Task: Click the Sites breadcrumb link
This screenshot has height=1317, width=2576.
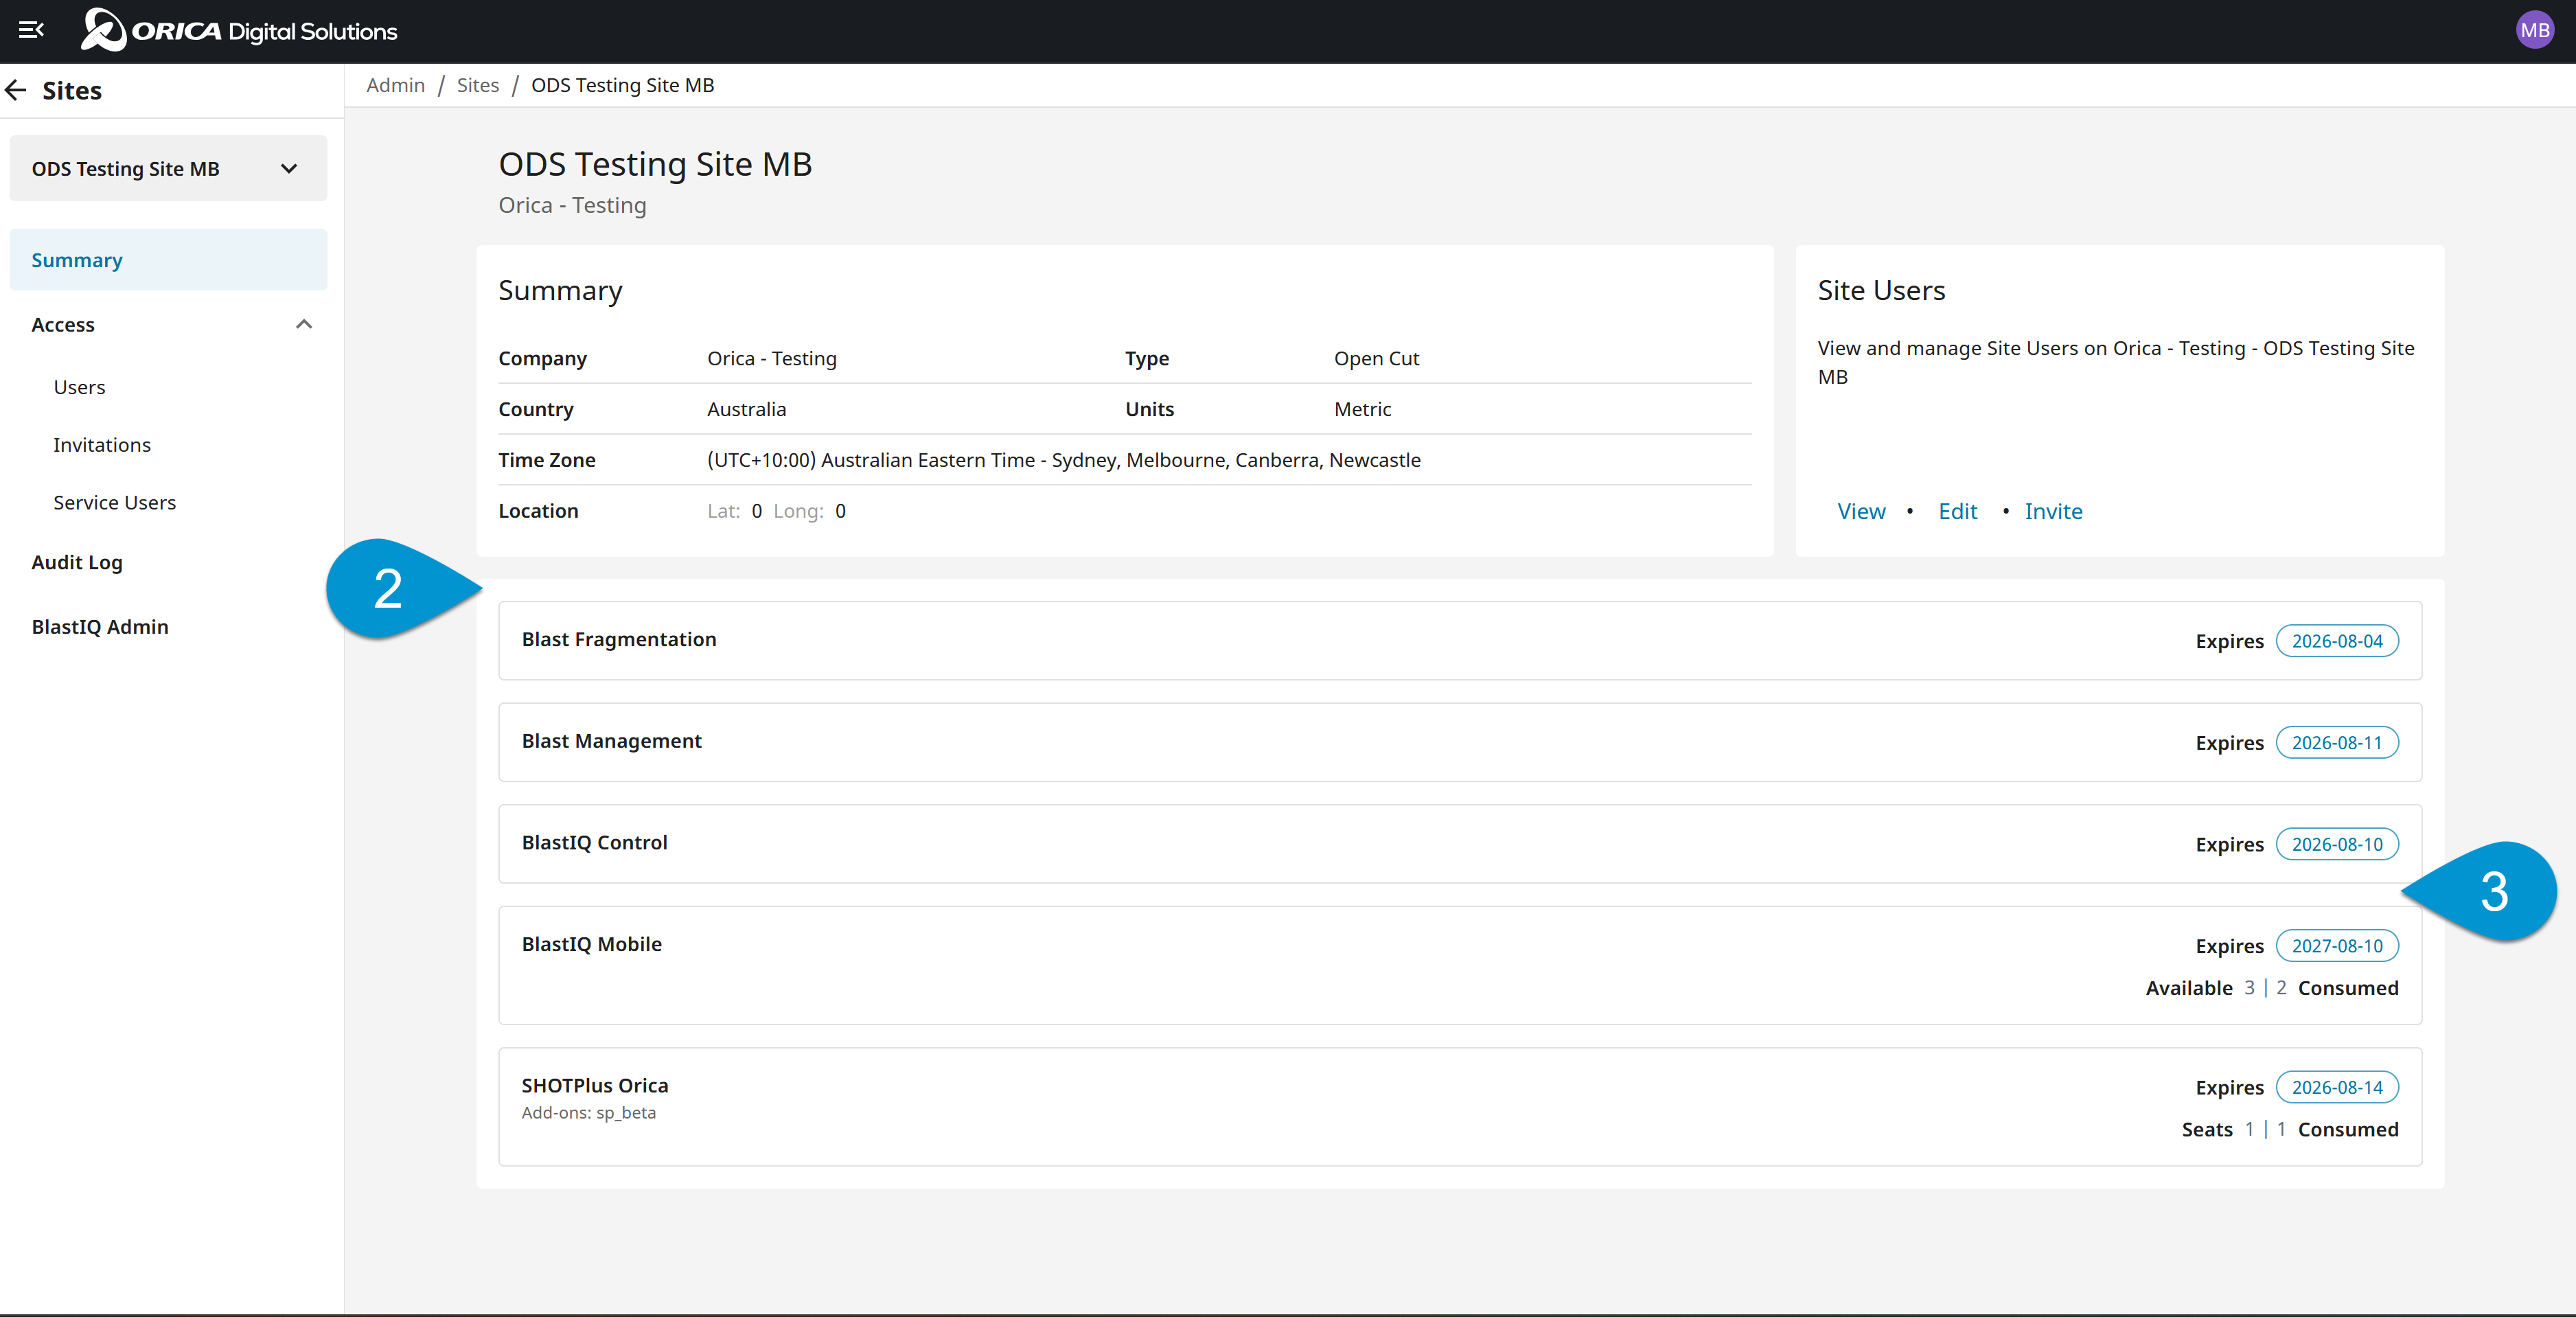Action: pos(478,85)
